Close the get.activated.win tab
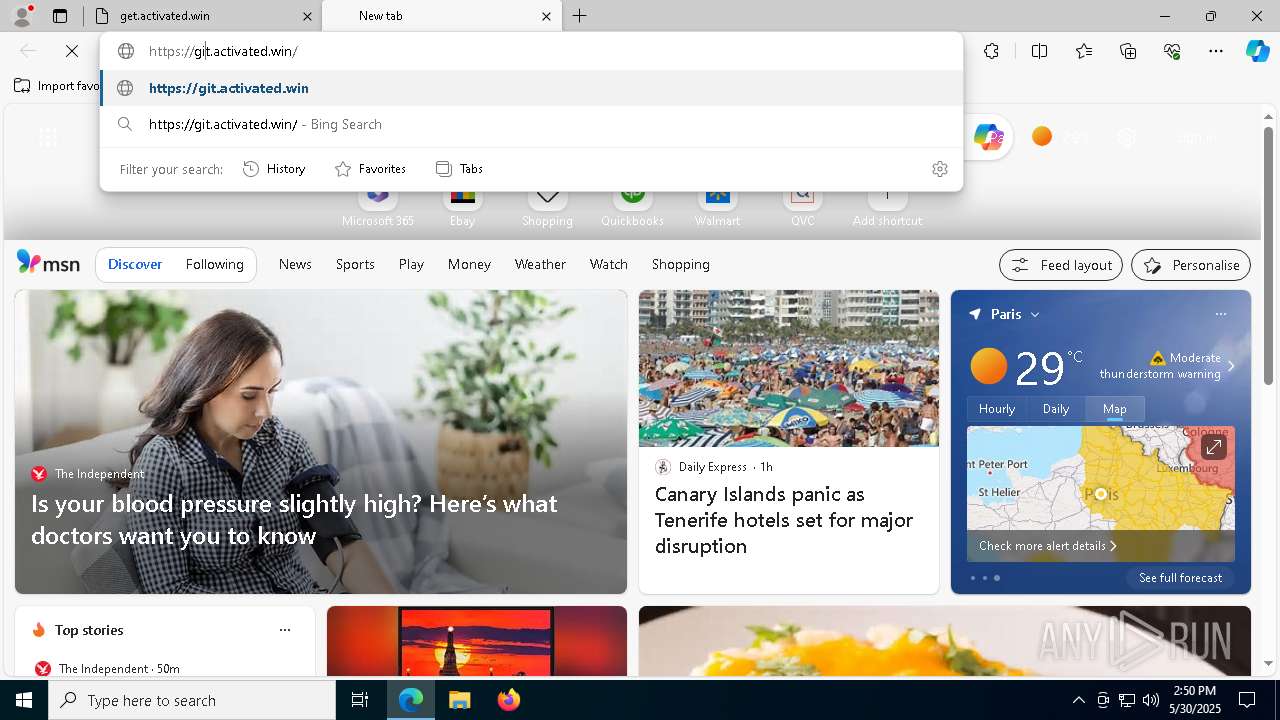The height and width of the screenshot is (720, 1280). click(308, 16)
